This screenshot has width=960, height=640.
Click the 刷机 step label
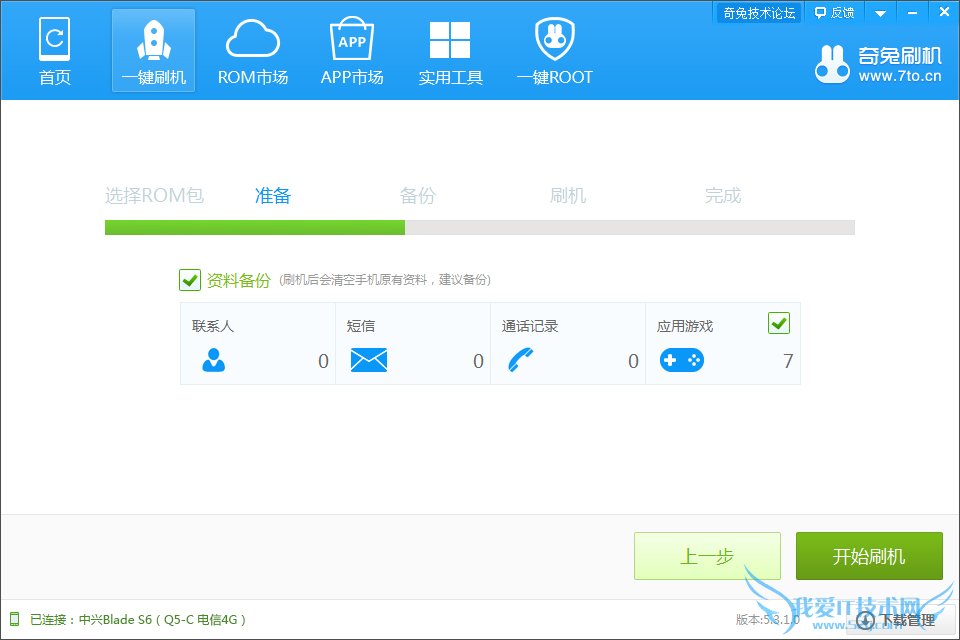pos(568,195)
